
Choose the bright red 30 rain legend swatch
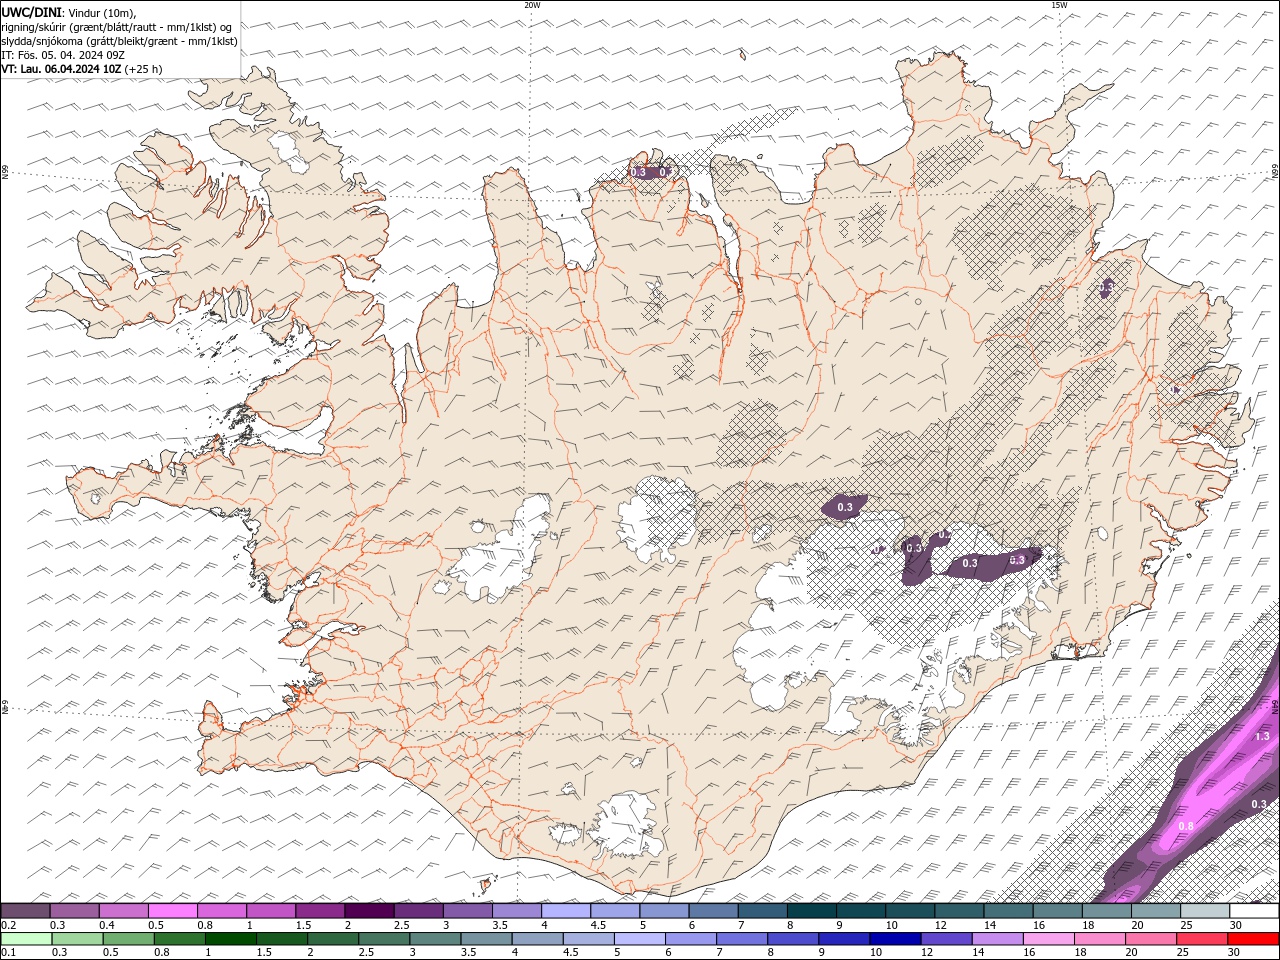[1253, 939]
